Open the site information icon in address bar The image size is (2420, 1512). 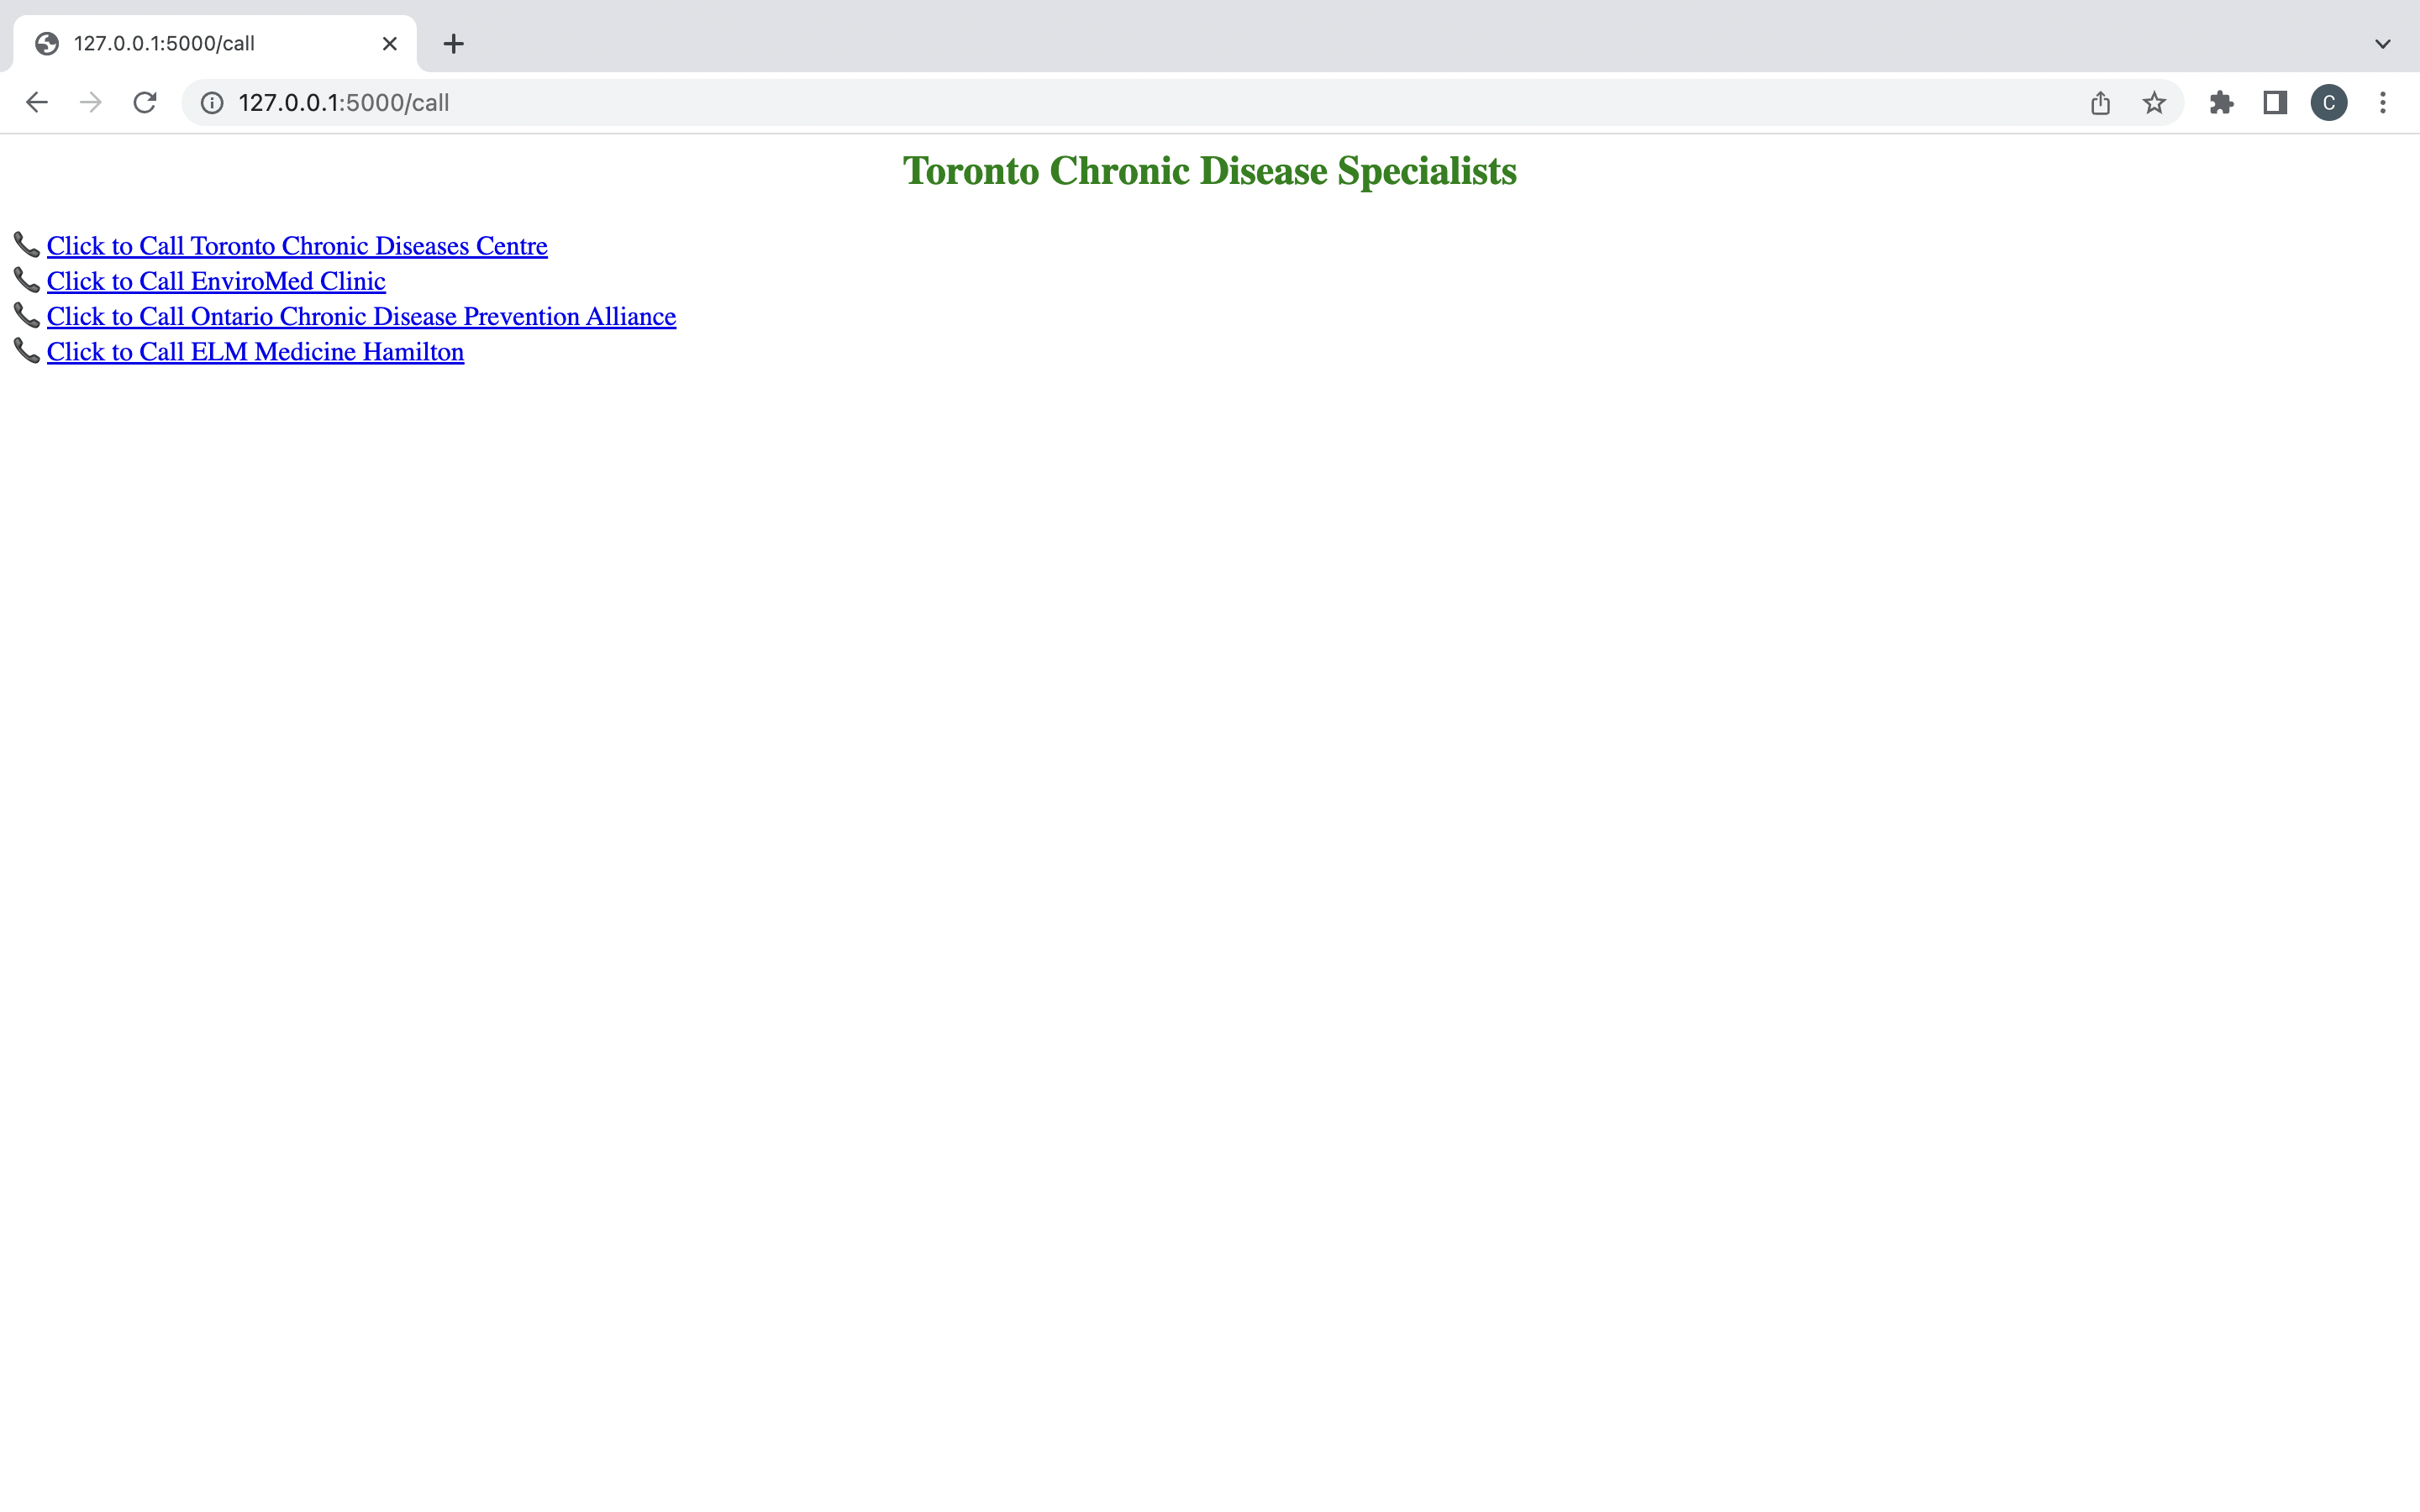point(212,103)
